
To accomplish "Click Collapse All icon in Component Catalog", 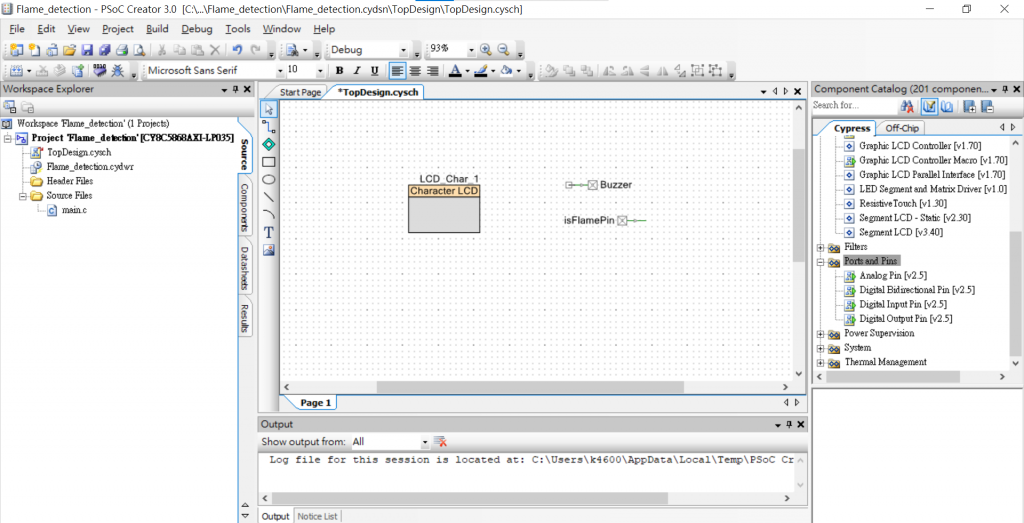I will click(x=987, y=106).
